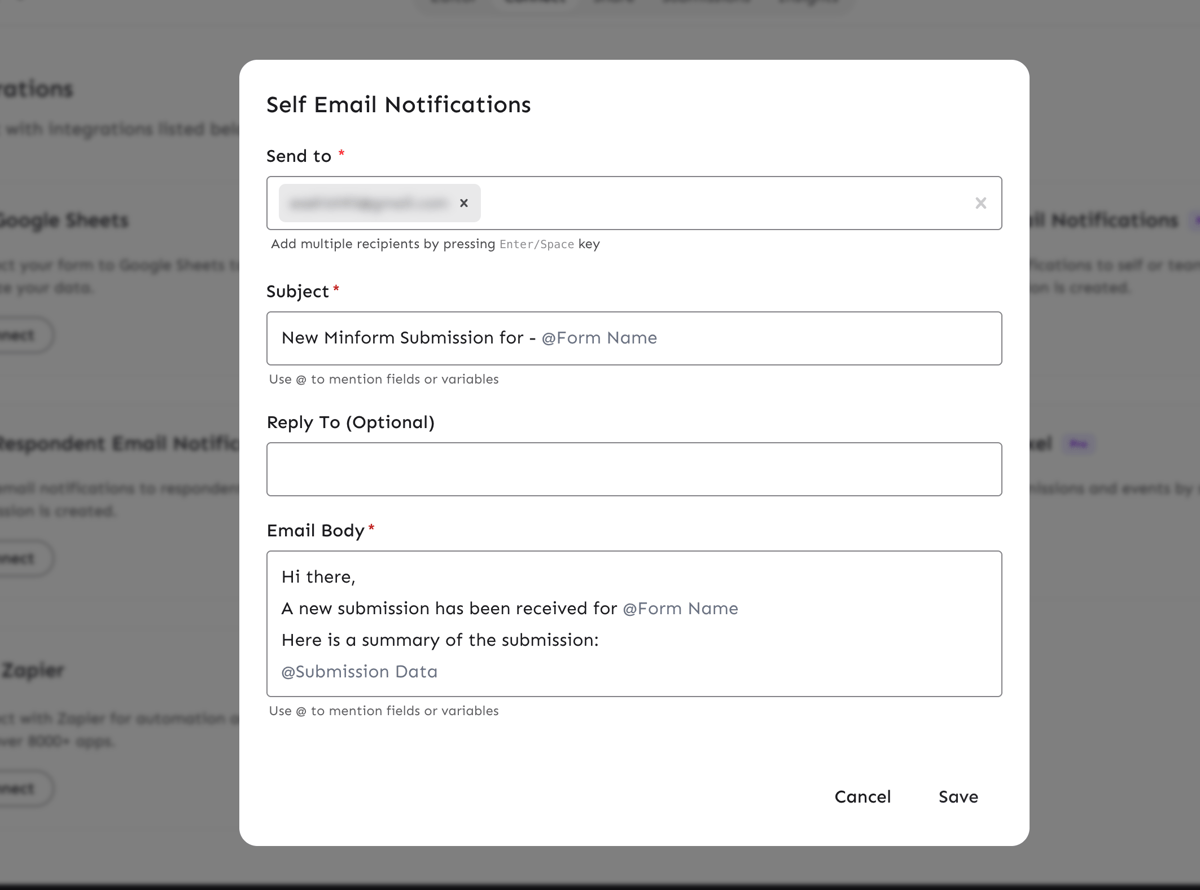Click the mention hint text below Email Body
Image resolution: width=1200 pixels, height=890 pixels.
[384, 711]
